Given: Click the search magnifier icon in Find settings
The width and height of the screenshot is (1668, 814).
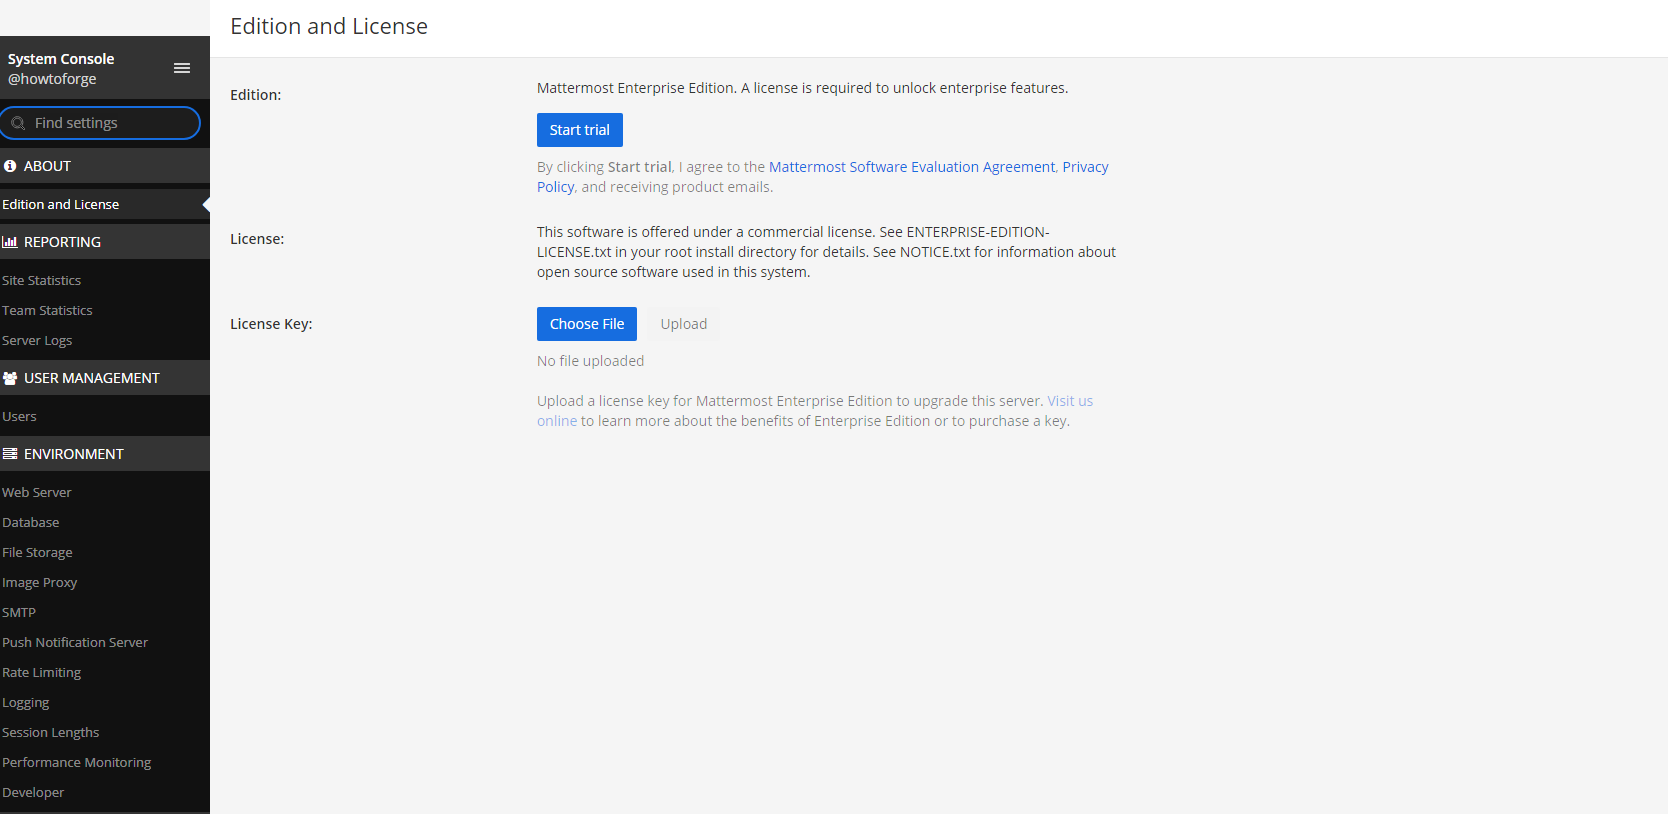Looking at the screenshot, I should pyautogui.click(x=18, y=123).
